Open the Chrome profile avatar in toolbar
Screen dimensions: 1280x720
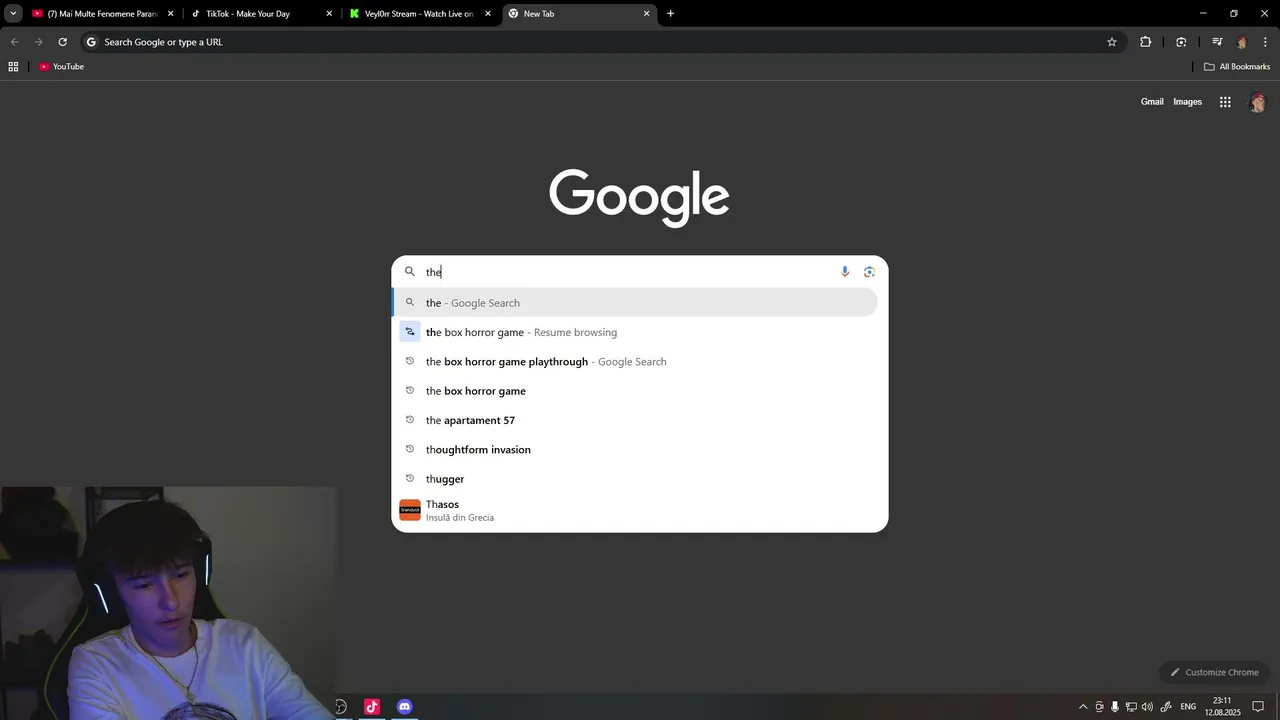point(1242,42)
